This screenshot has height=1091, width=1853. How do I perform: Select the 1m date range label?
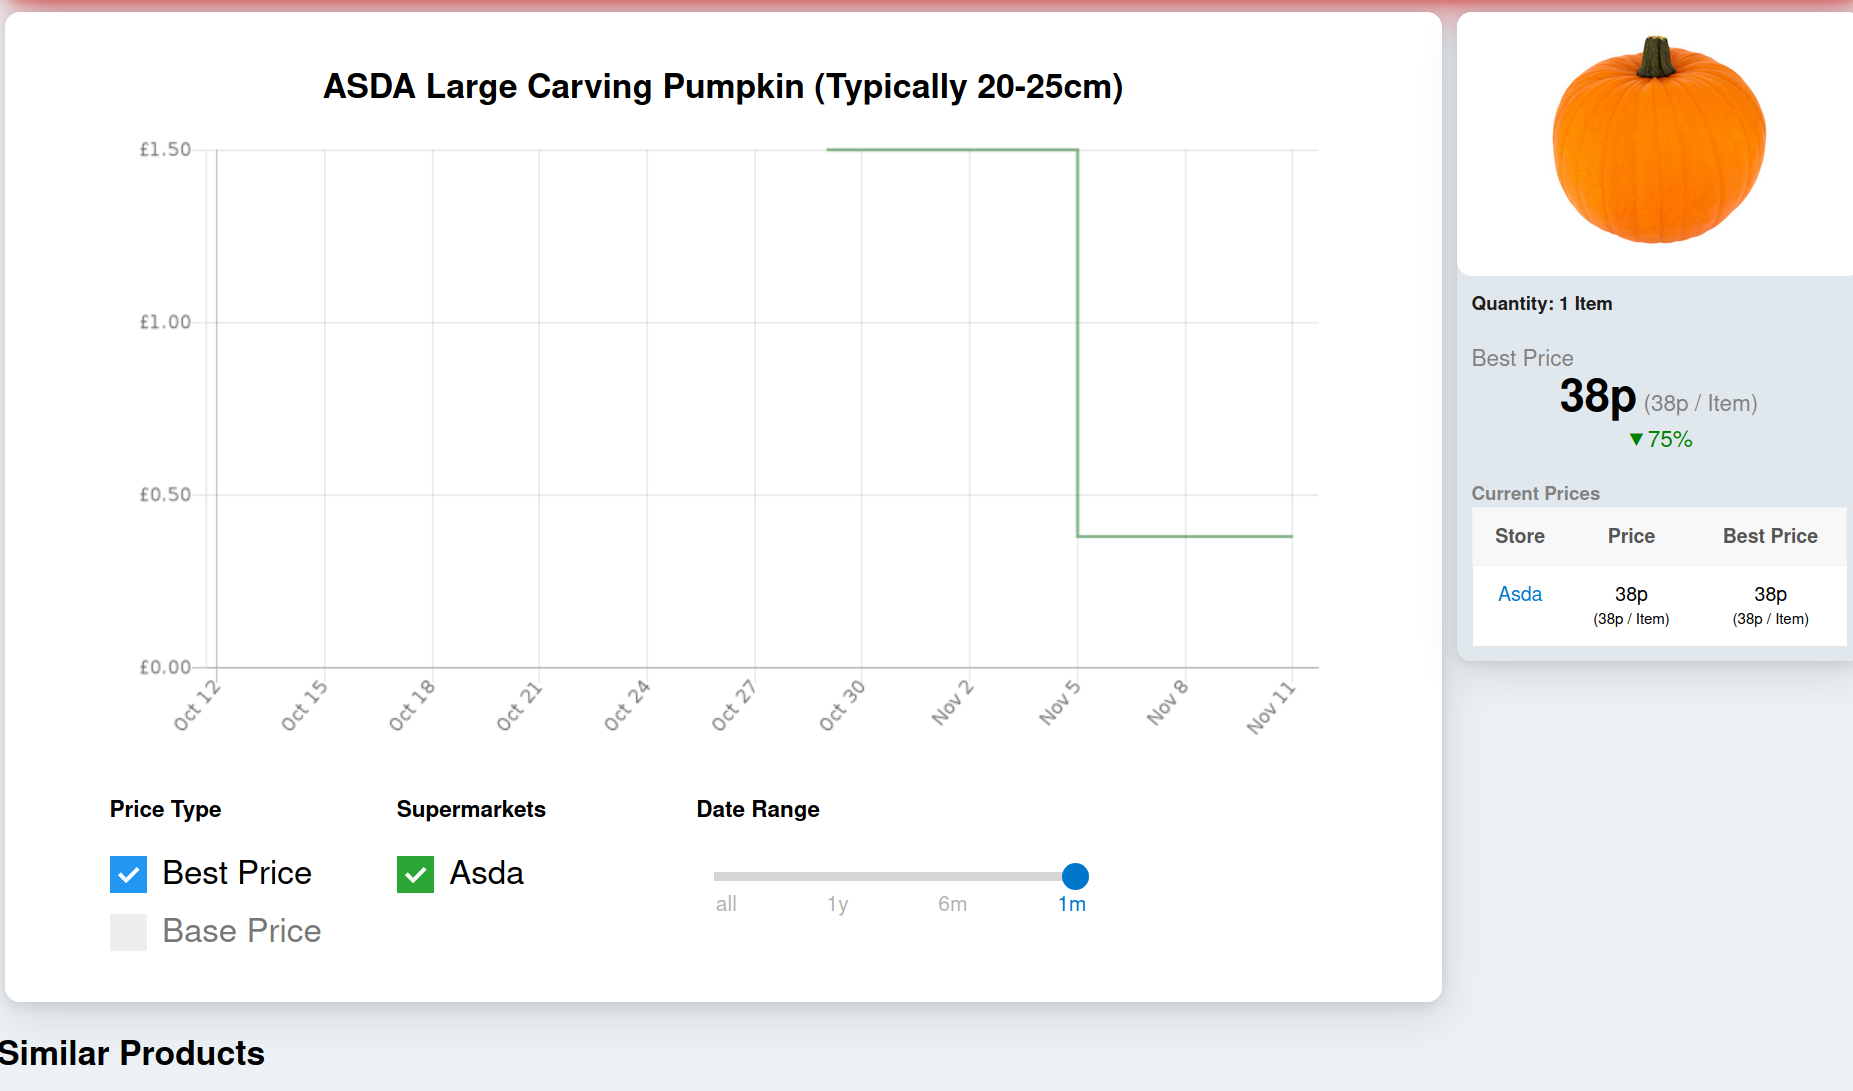(x=1072, y=904)
